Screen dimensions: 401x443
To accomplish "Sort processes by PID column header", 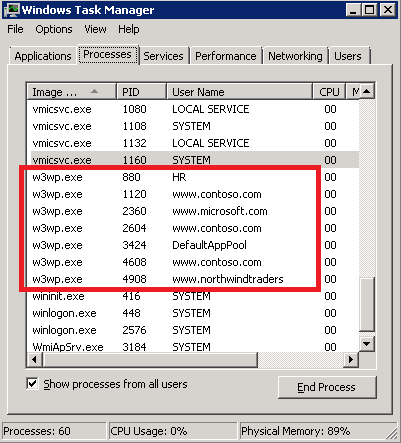I will pyautogui.click(x=141, y=91).
